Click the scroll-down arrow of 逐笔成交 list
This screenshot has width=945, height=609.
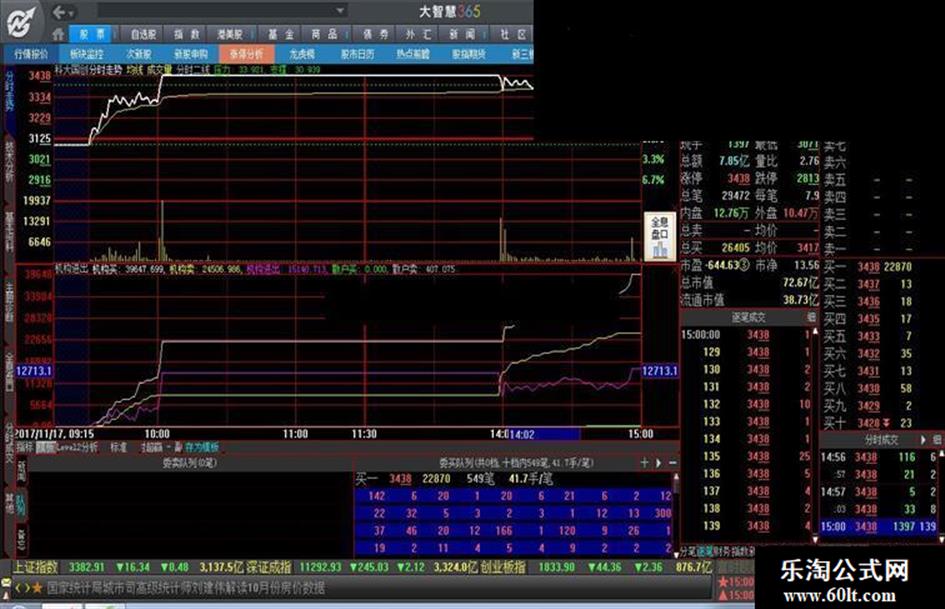(x=815, y=538)
